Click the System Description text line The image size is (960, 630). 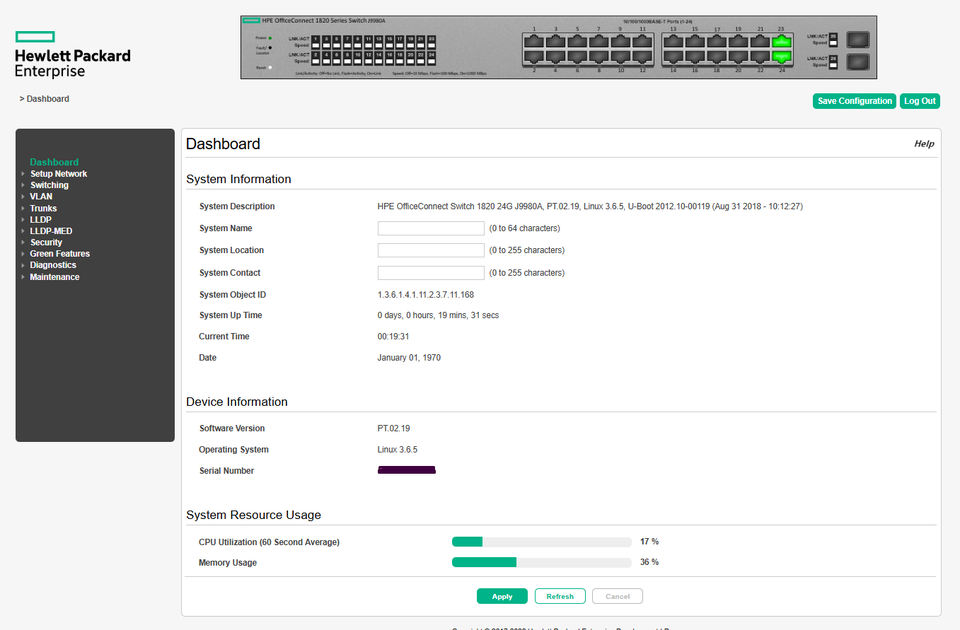[x=590, y=206]
